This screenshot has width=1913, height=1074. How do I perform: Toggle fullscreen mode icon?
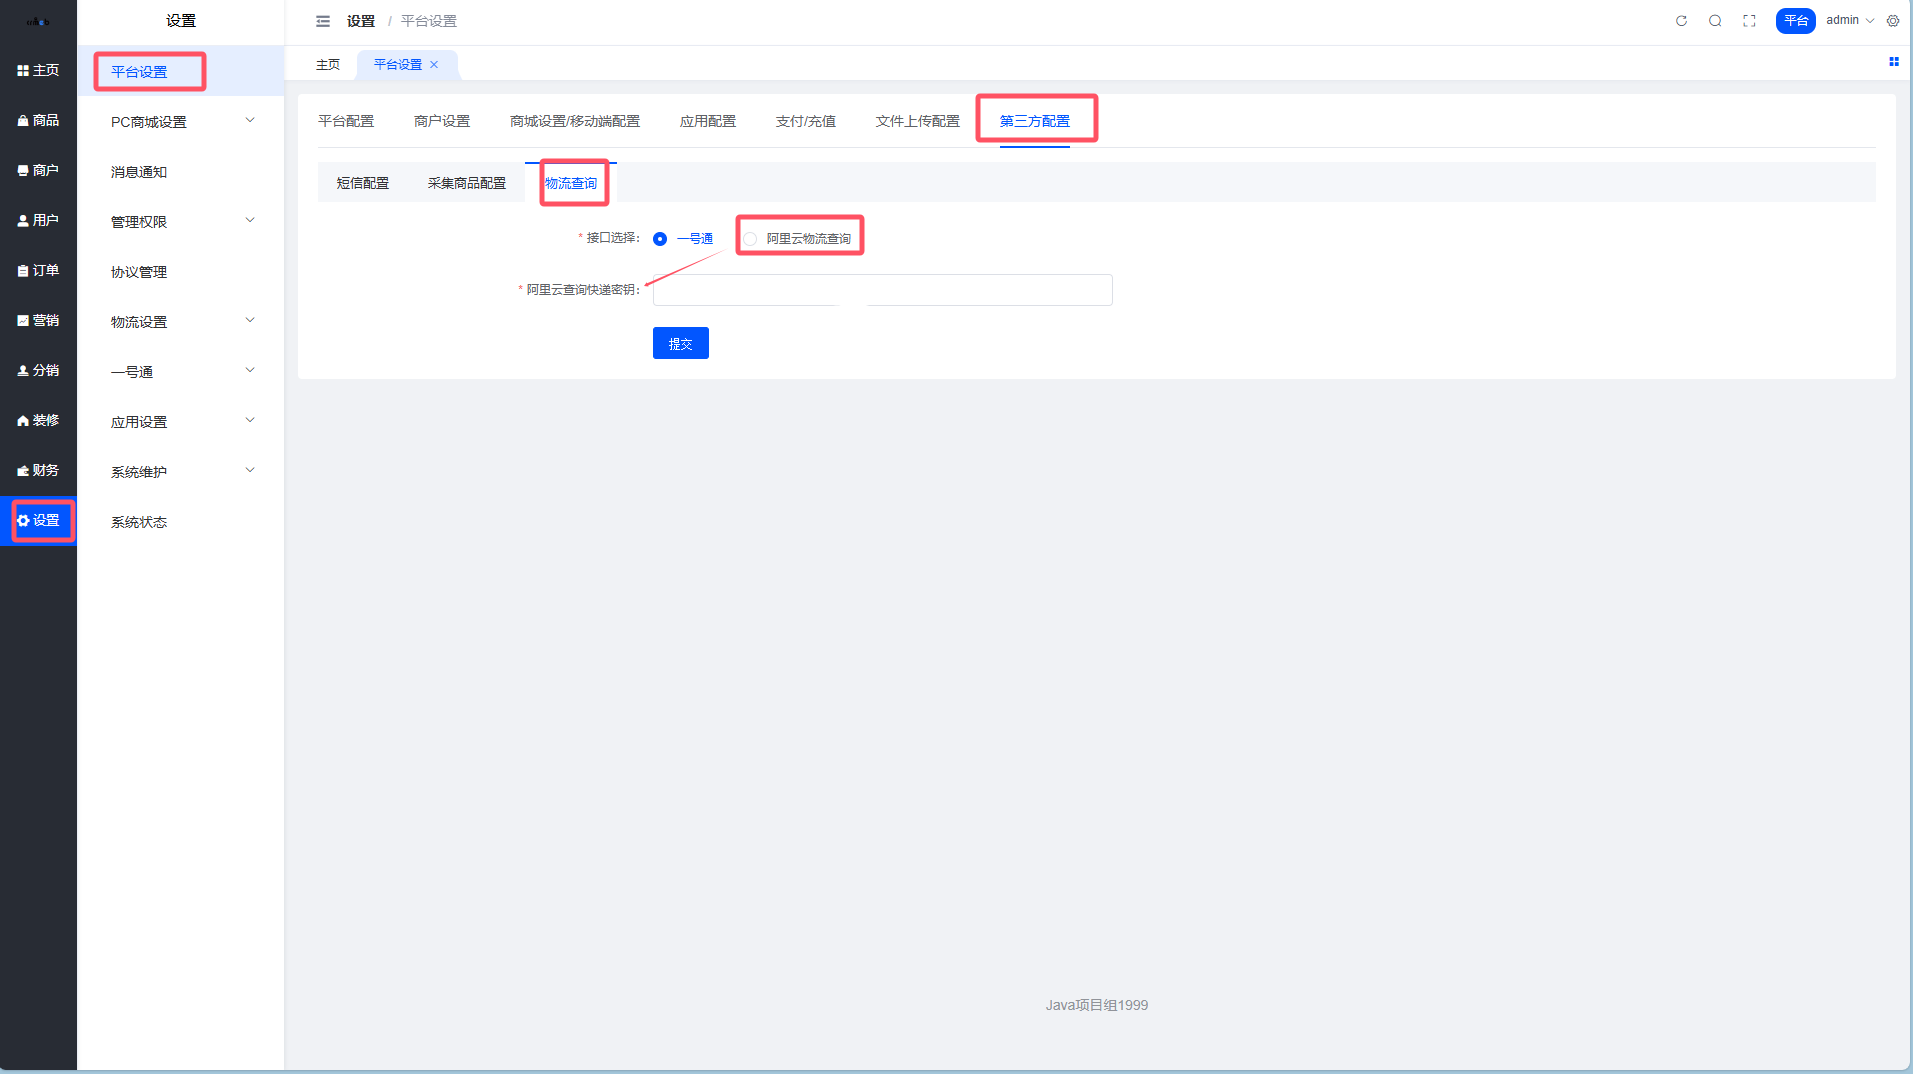(1749, 21)
